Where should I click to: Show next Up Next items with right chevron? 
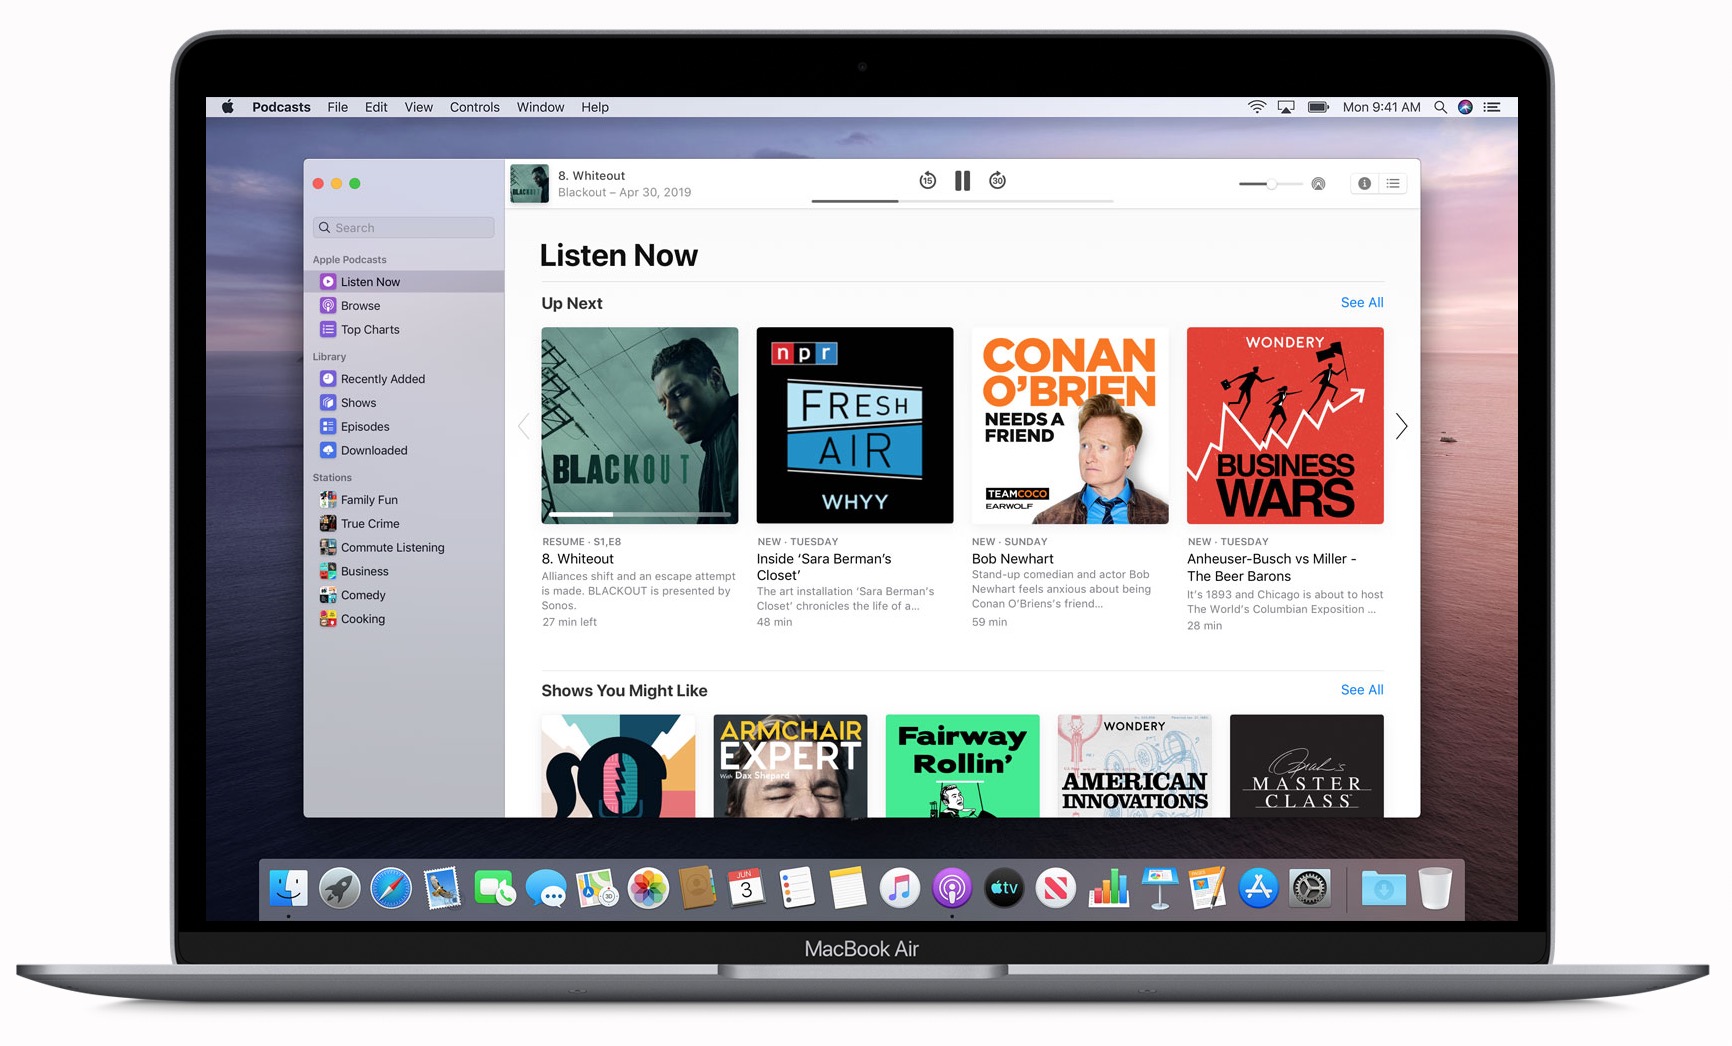coord(1401,427)
